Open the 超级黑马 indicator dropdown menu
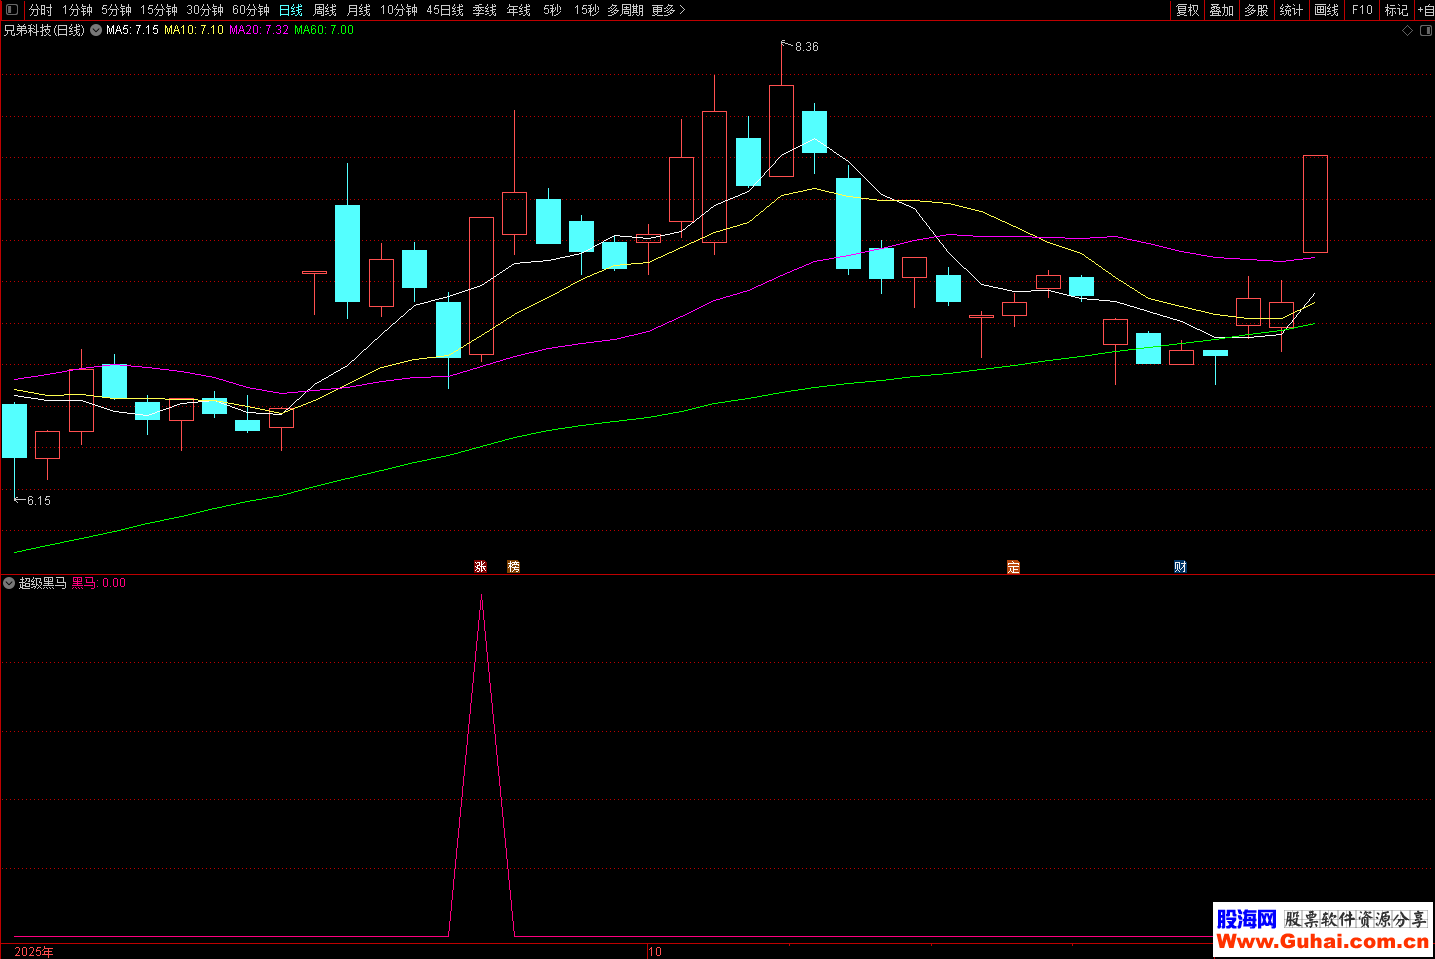Viewport: 1435px width, 959px height. (9, 583)
